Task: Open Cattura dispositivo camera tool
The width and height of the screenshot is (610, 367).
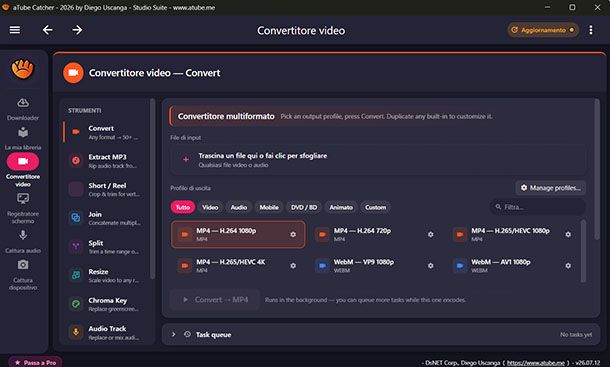Action: (23, 275)
